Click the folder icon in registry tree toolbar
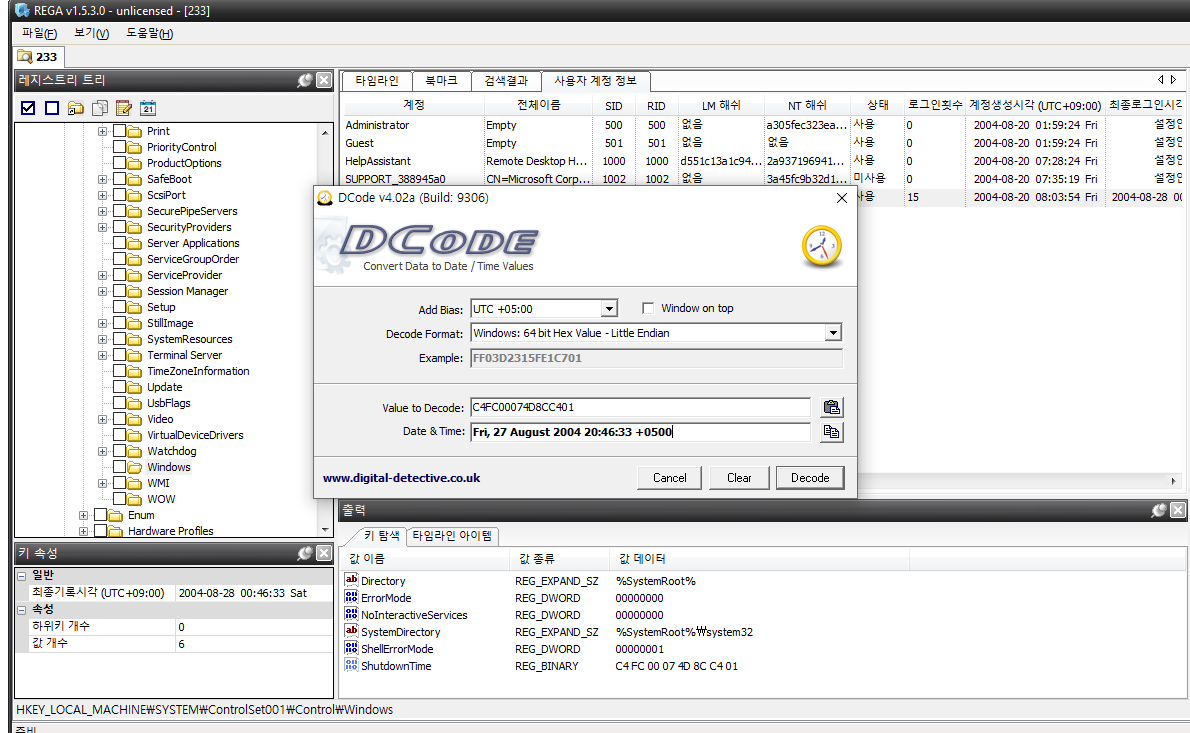 76,108
